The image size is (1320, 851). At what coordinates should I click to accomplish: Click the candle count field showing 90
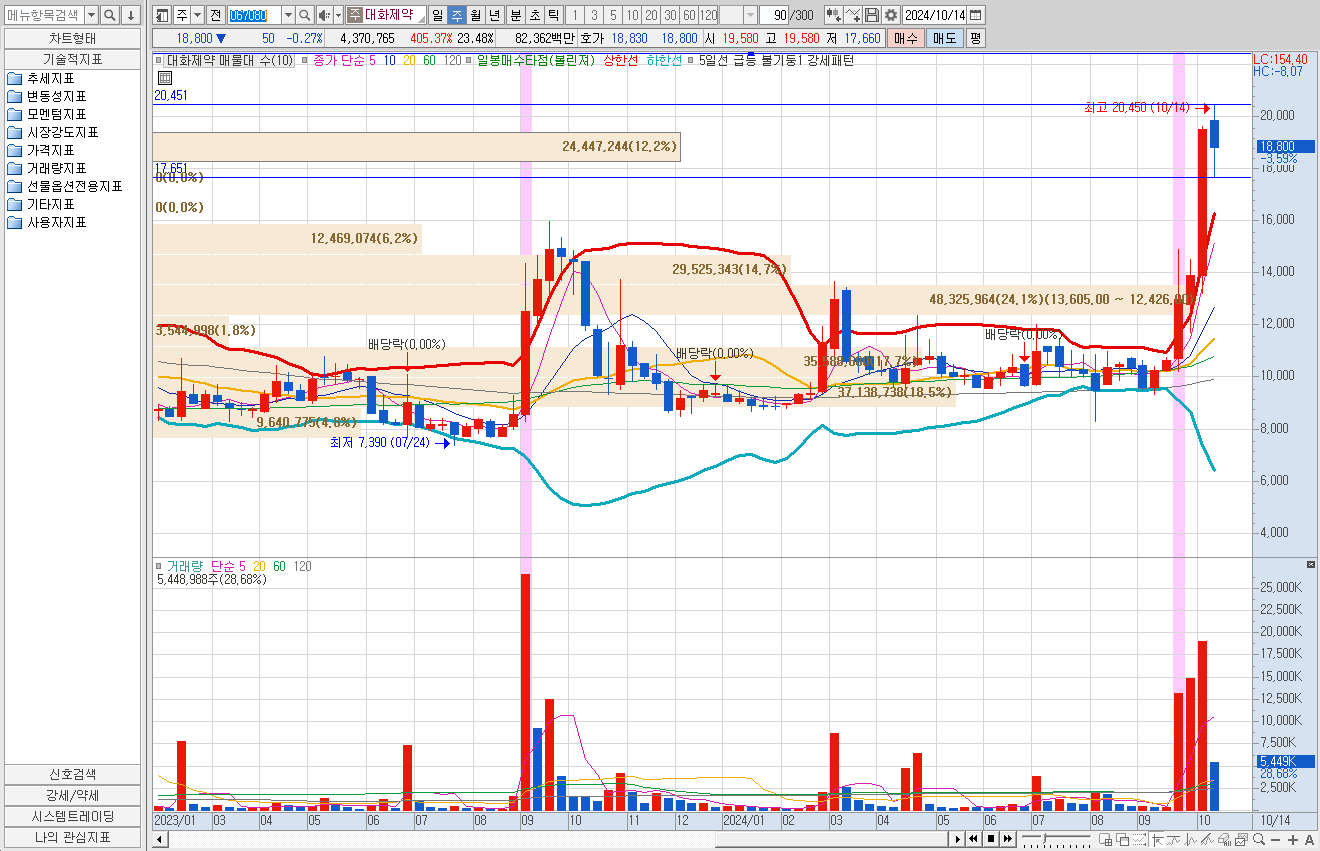tap(774, 15)
